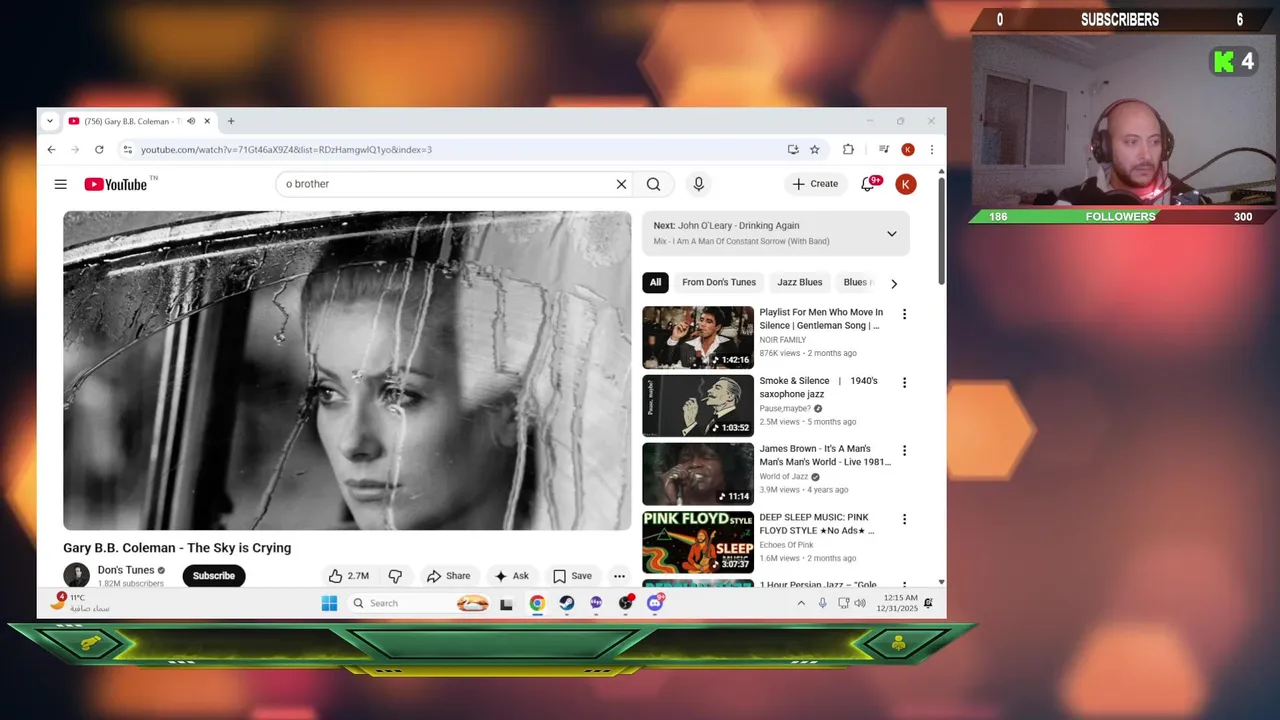Open 'Playlist For Men Who Move In Silence' title
The width and height of the screenshot is (1280, 720).
point(821,319)
